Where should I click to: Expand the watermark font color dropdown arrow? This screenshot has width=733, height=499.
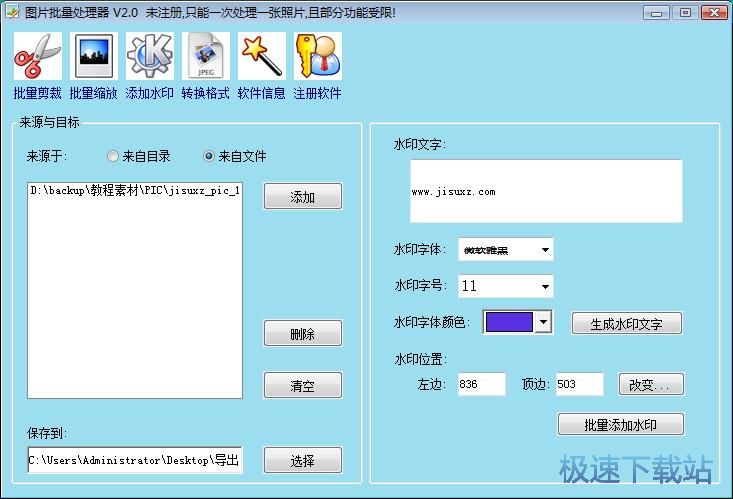click(543, 322)
